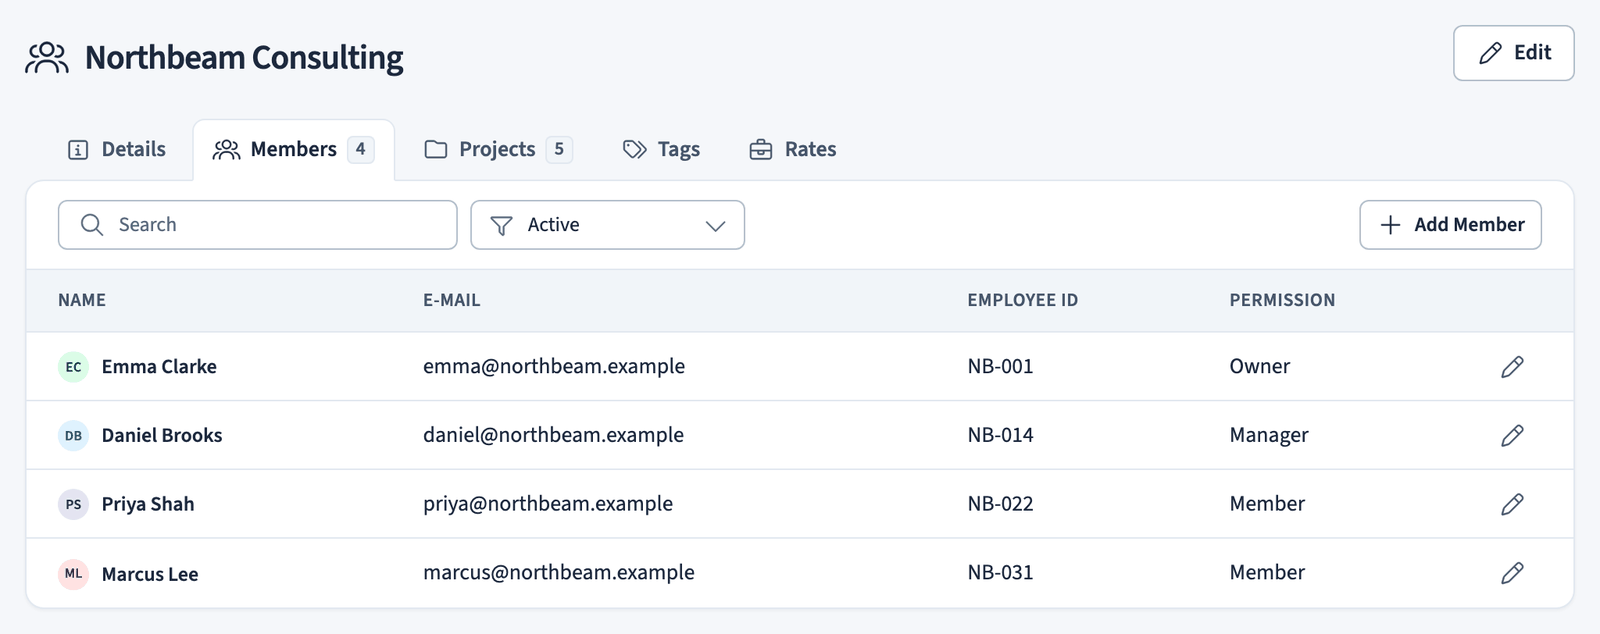Click the E-MAIL column header
The image size is (1600, 634).
coord(451,300)
